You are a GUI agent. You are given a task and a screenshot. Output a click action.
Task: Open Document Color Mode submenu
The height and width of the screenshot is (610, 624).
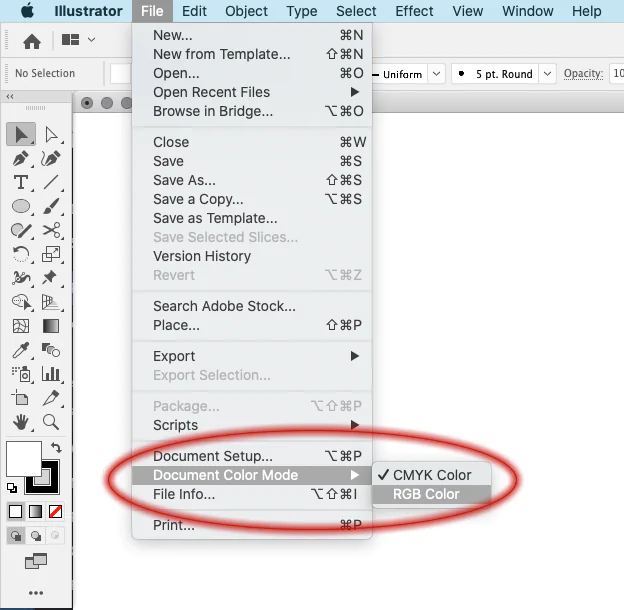click(252, 475)
